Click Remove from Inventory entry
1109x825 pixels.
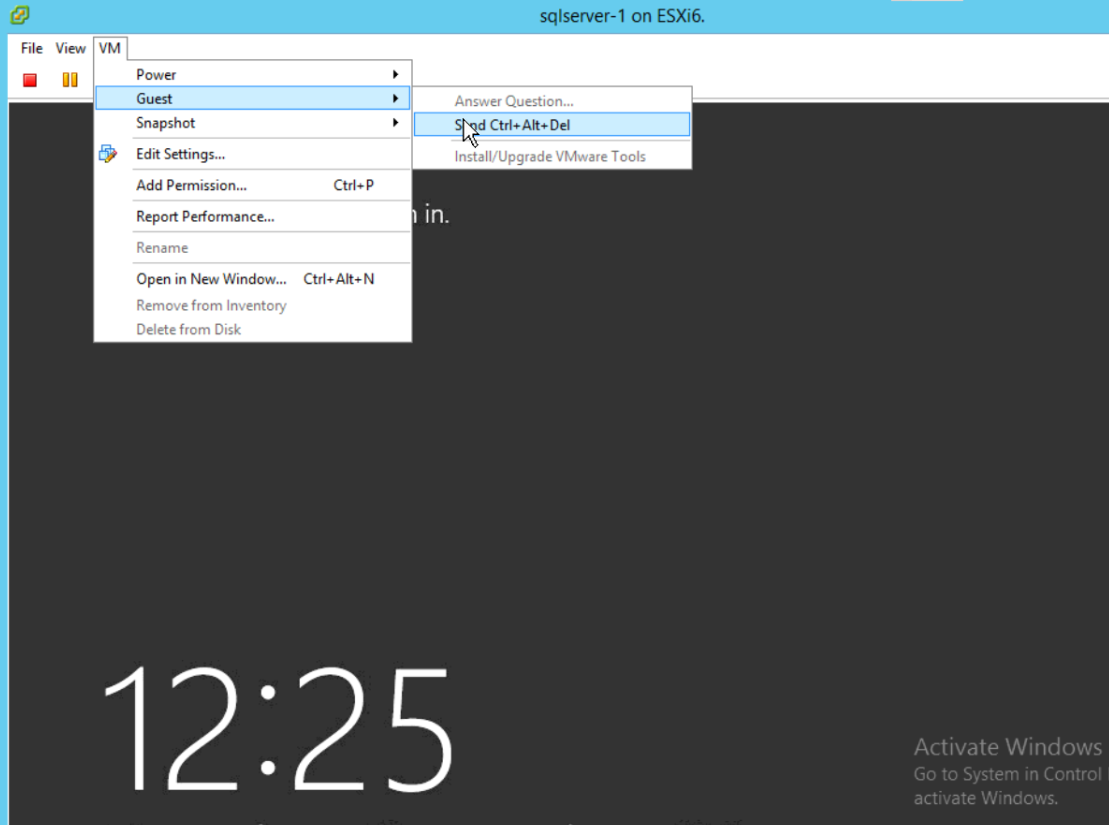tap(252, 306)
